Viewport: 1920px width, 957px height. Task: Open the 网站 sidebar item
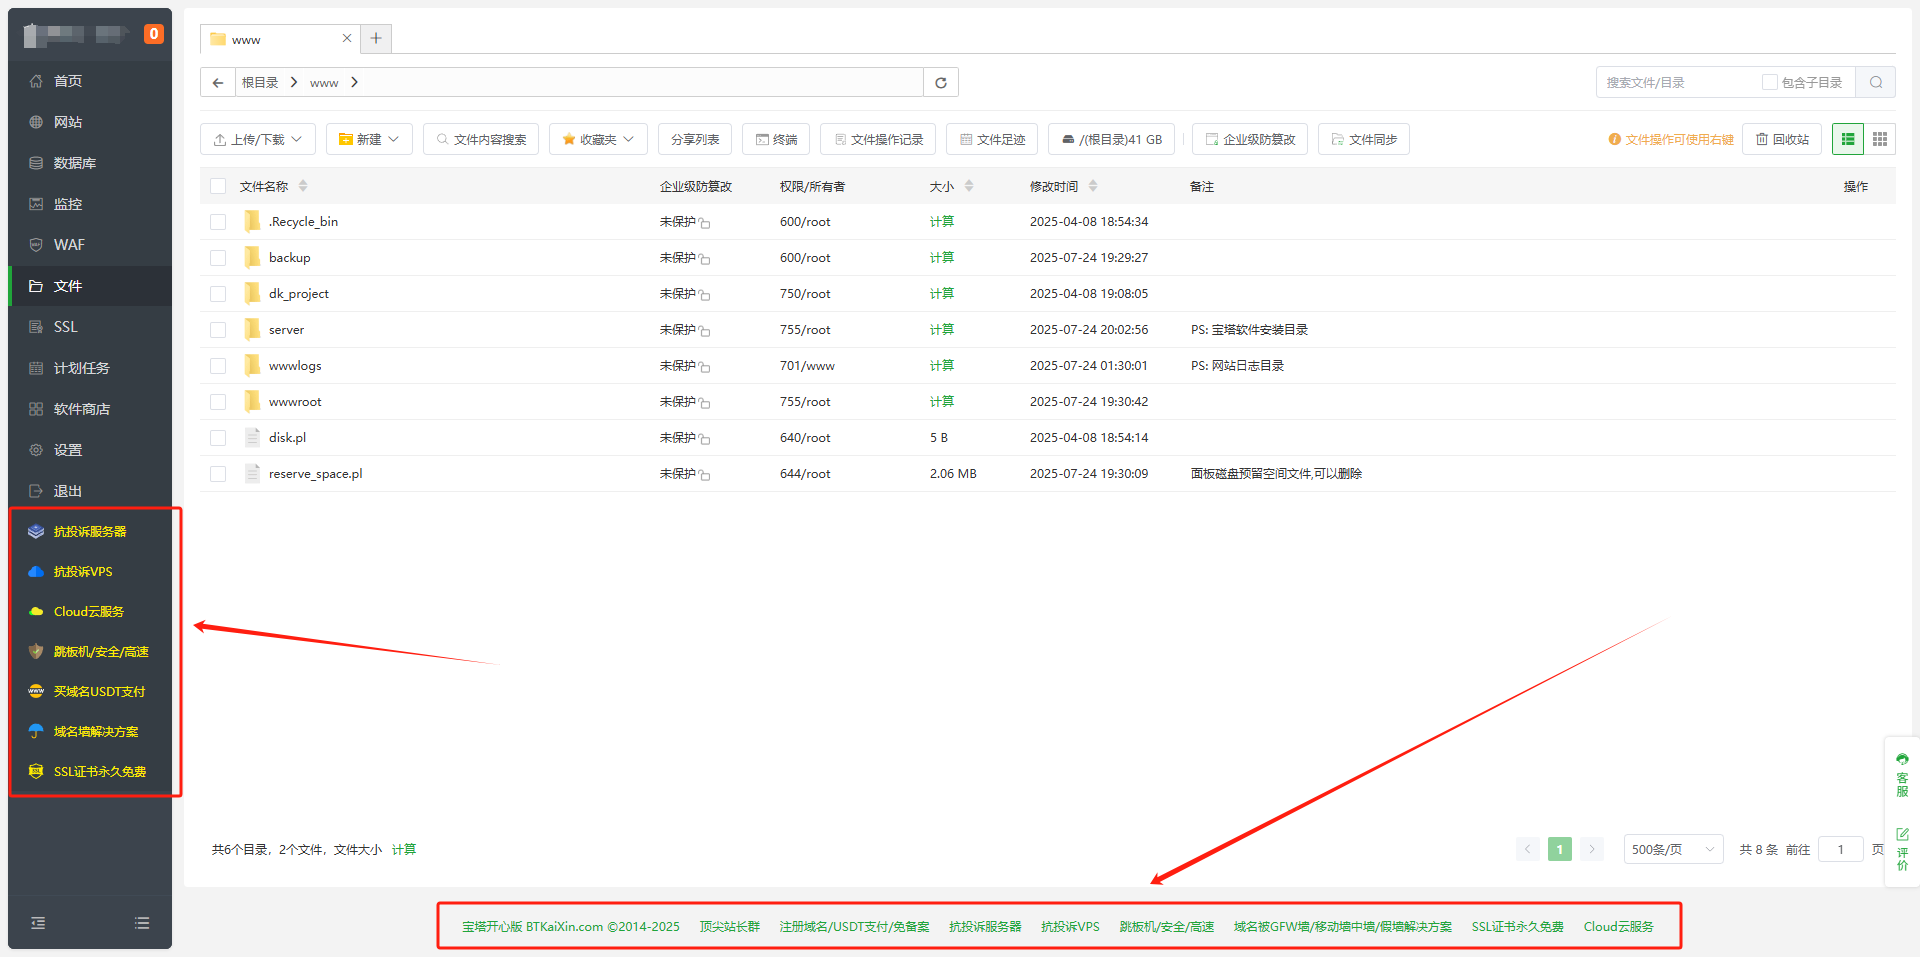coord(90,122)
